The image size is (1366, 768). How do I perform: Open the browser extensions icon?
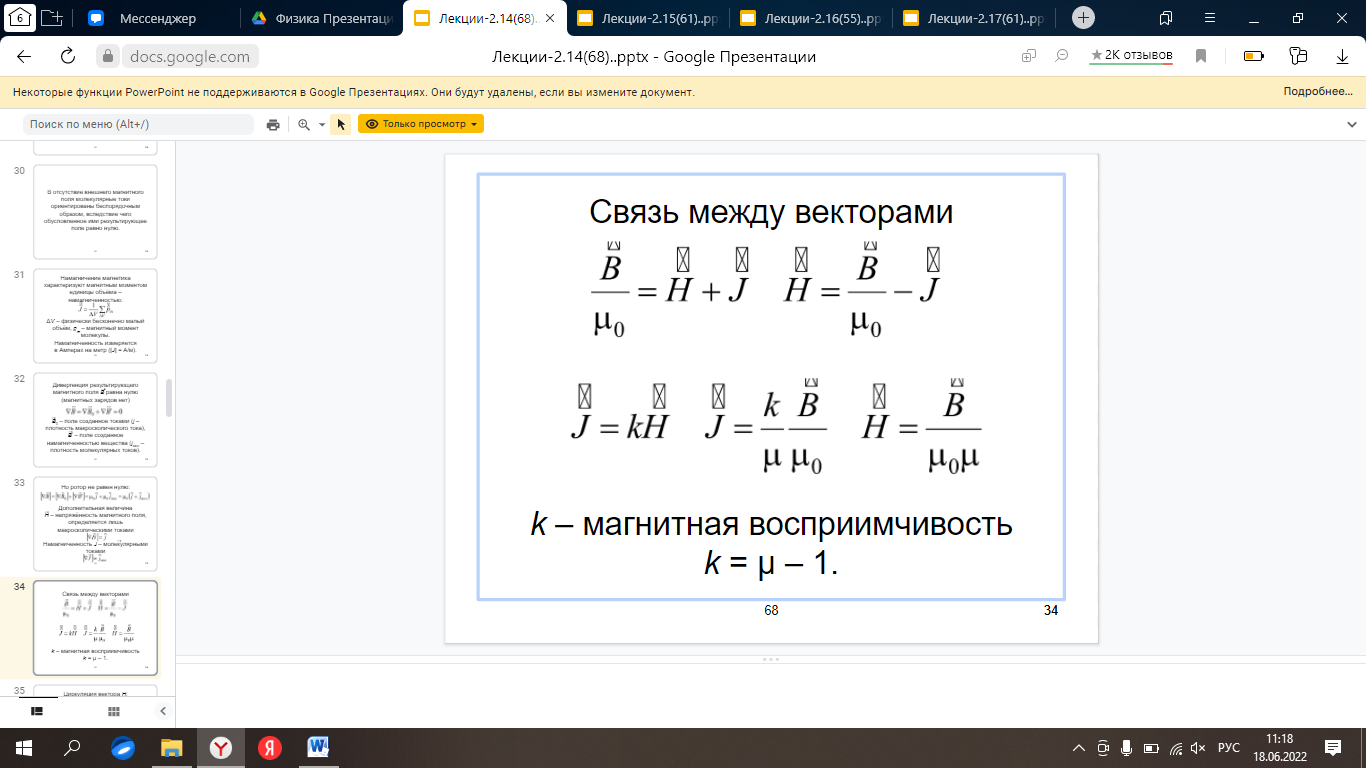pyautogui.click(x=1298, y=56)
